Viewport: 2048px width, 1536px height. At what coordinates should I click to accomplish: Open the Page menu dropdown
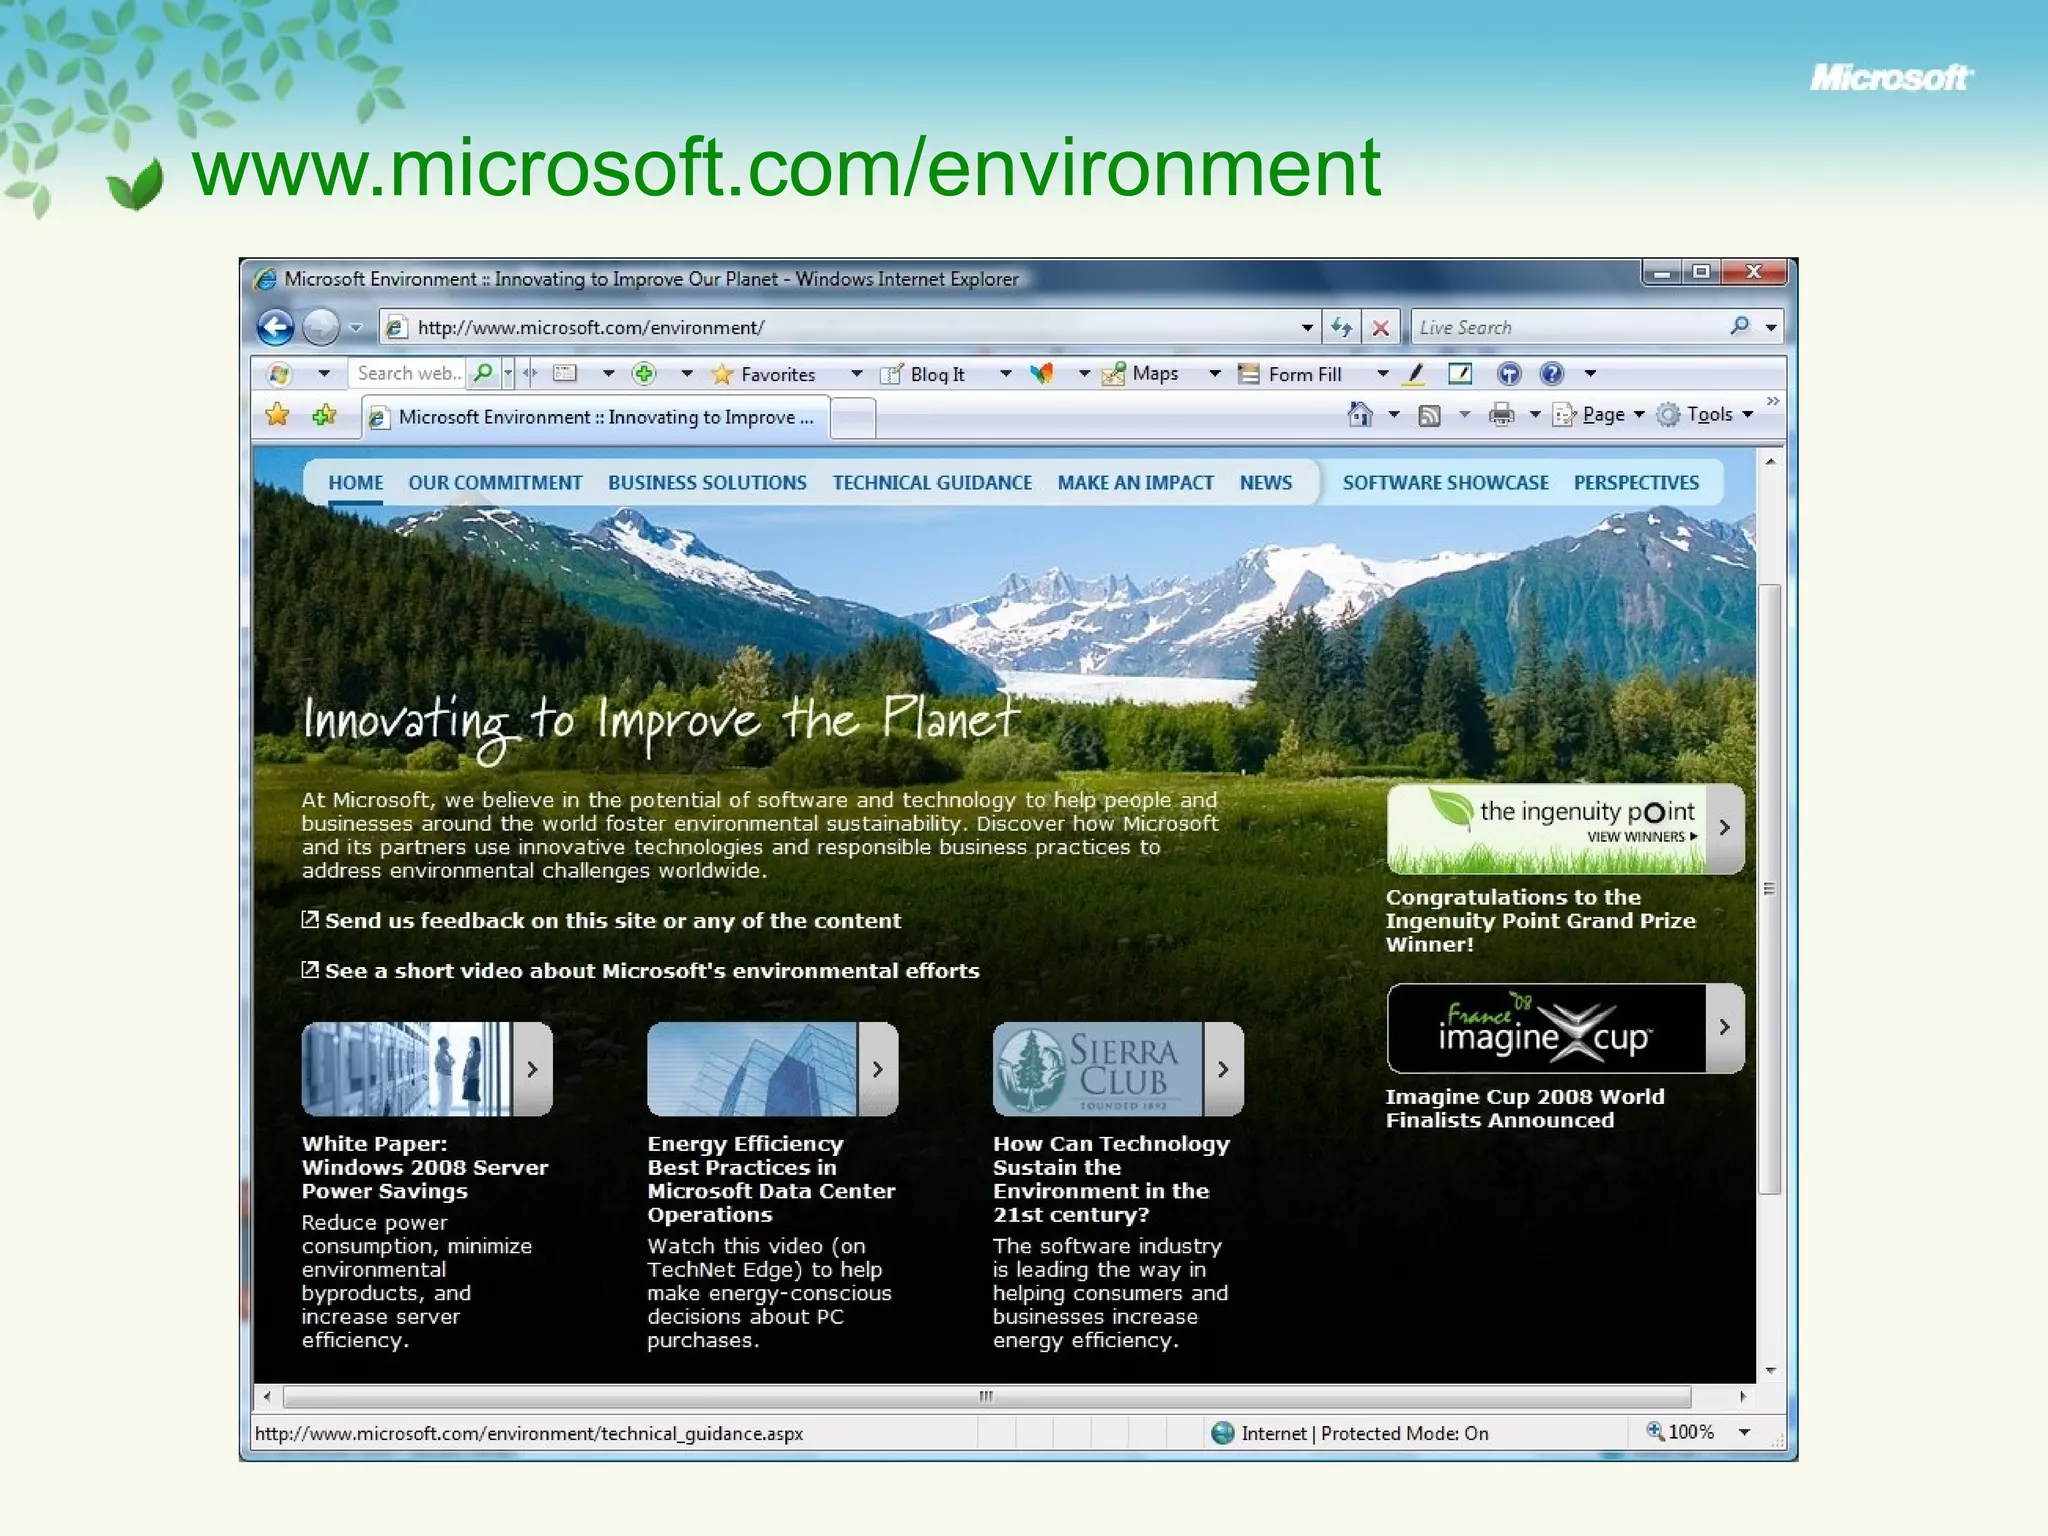point(1598,414)
